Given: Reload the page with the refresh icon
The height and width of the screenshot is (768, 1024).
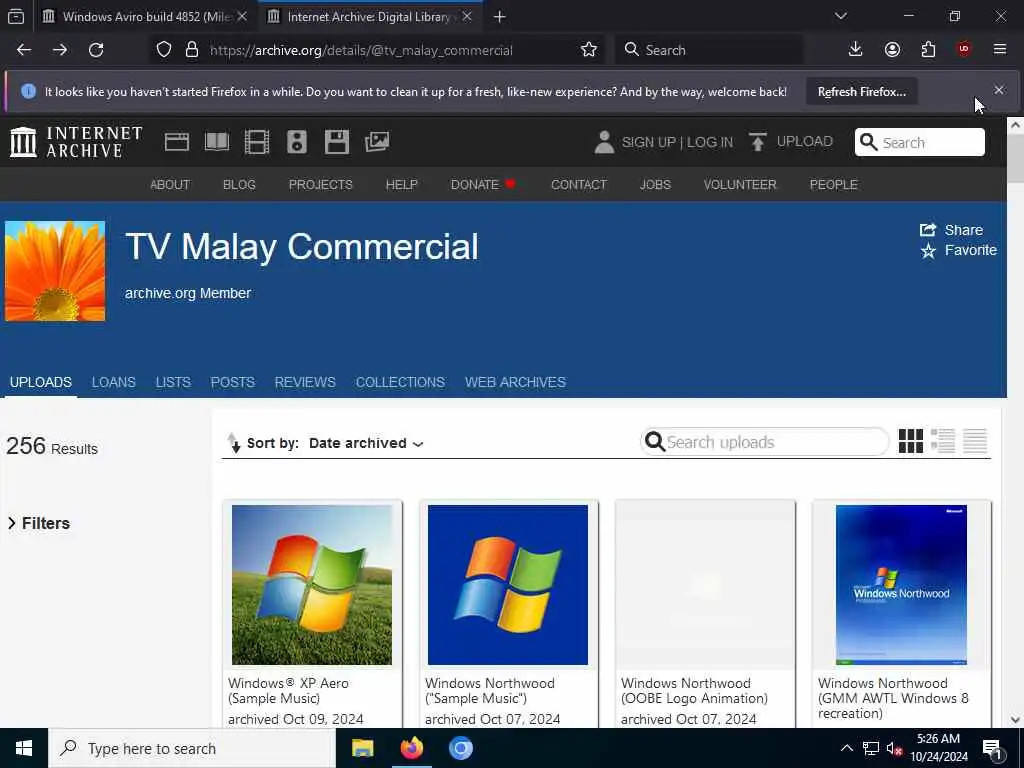Looking at the screenshot, I should pyautogui.click(x=96, y=50).
